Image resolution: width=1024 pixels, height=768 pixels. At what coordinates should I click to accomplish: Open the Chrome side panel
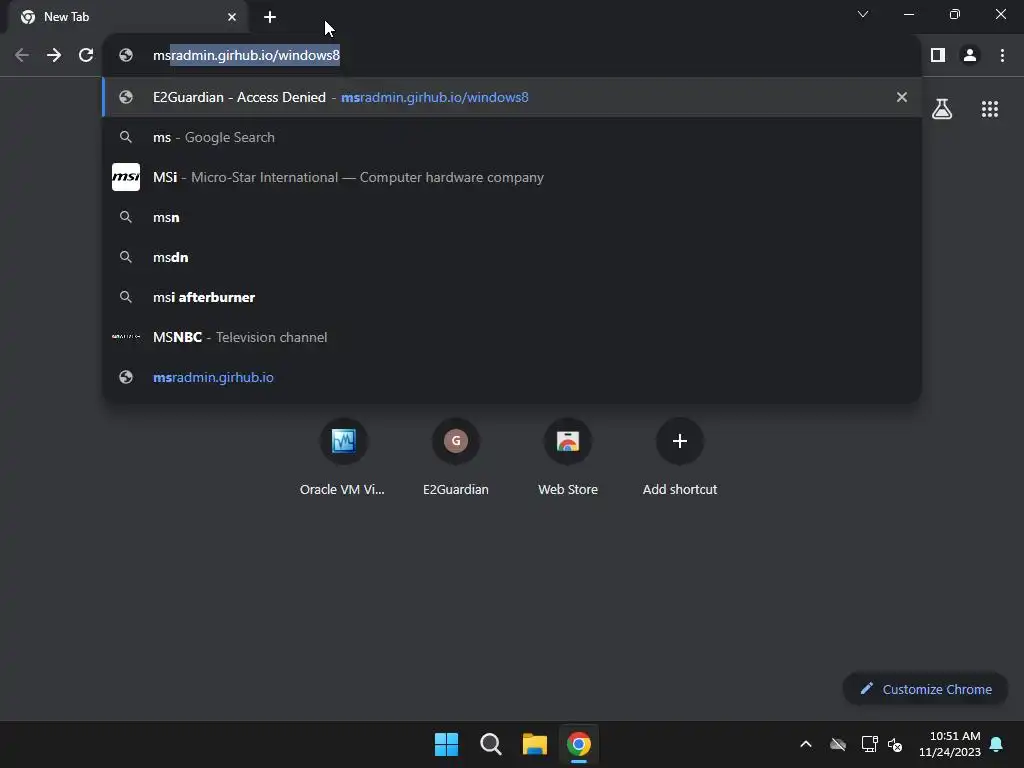[938, 56]
